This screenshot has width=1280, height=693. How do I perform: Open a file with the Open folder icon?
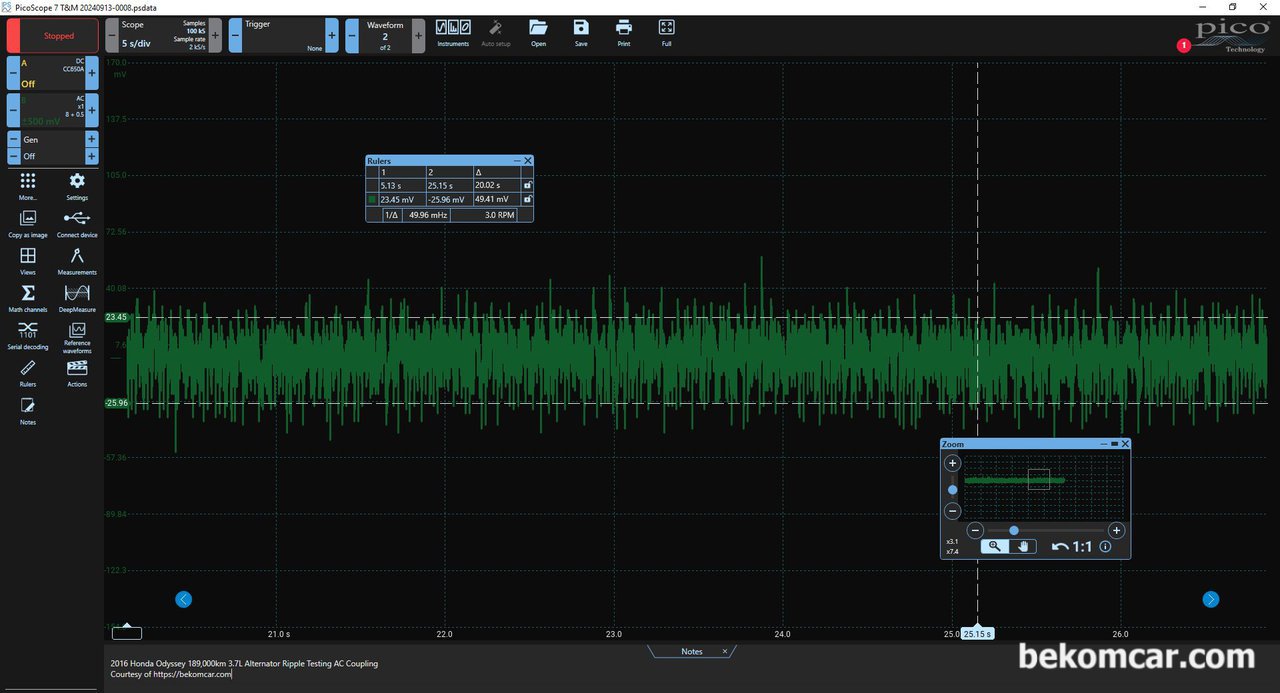538,33
